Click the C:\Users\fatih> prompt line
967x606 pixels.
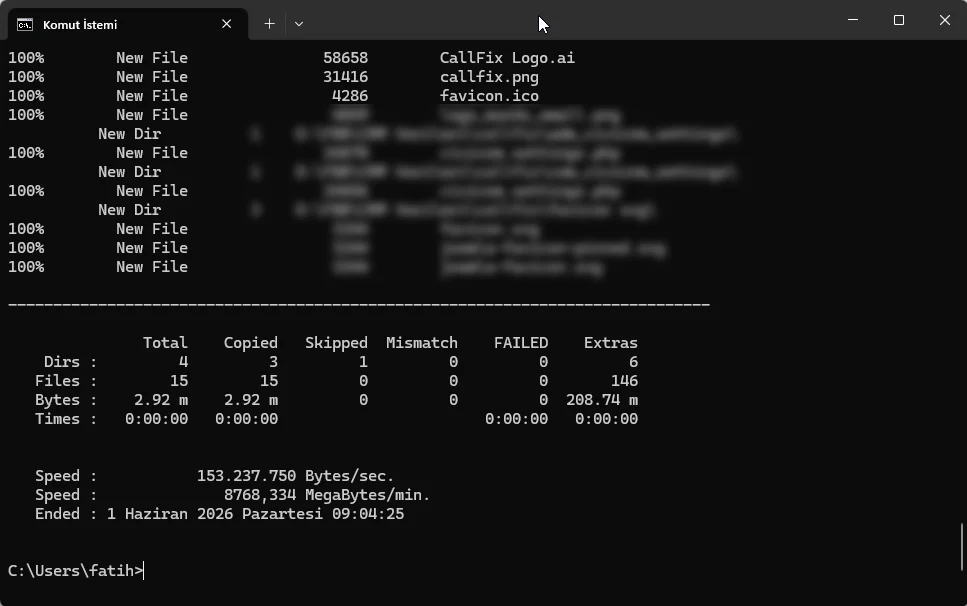coord(75,571)
